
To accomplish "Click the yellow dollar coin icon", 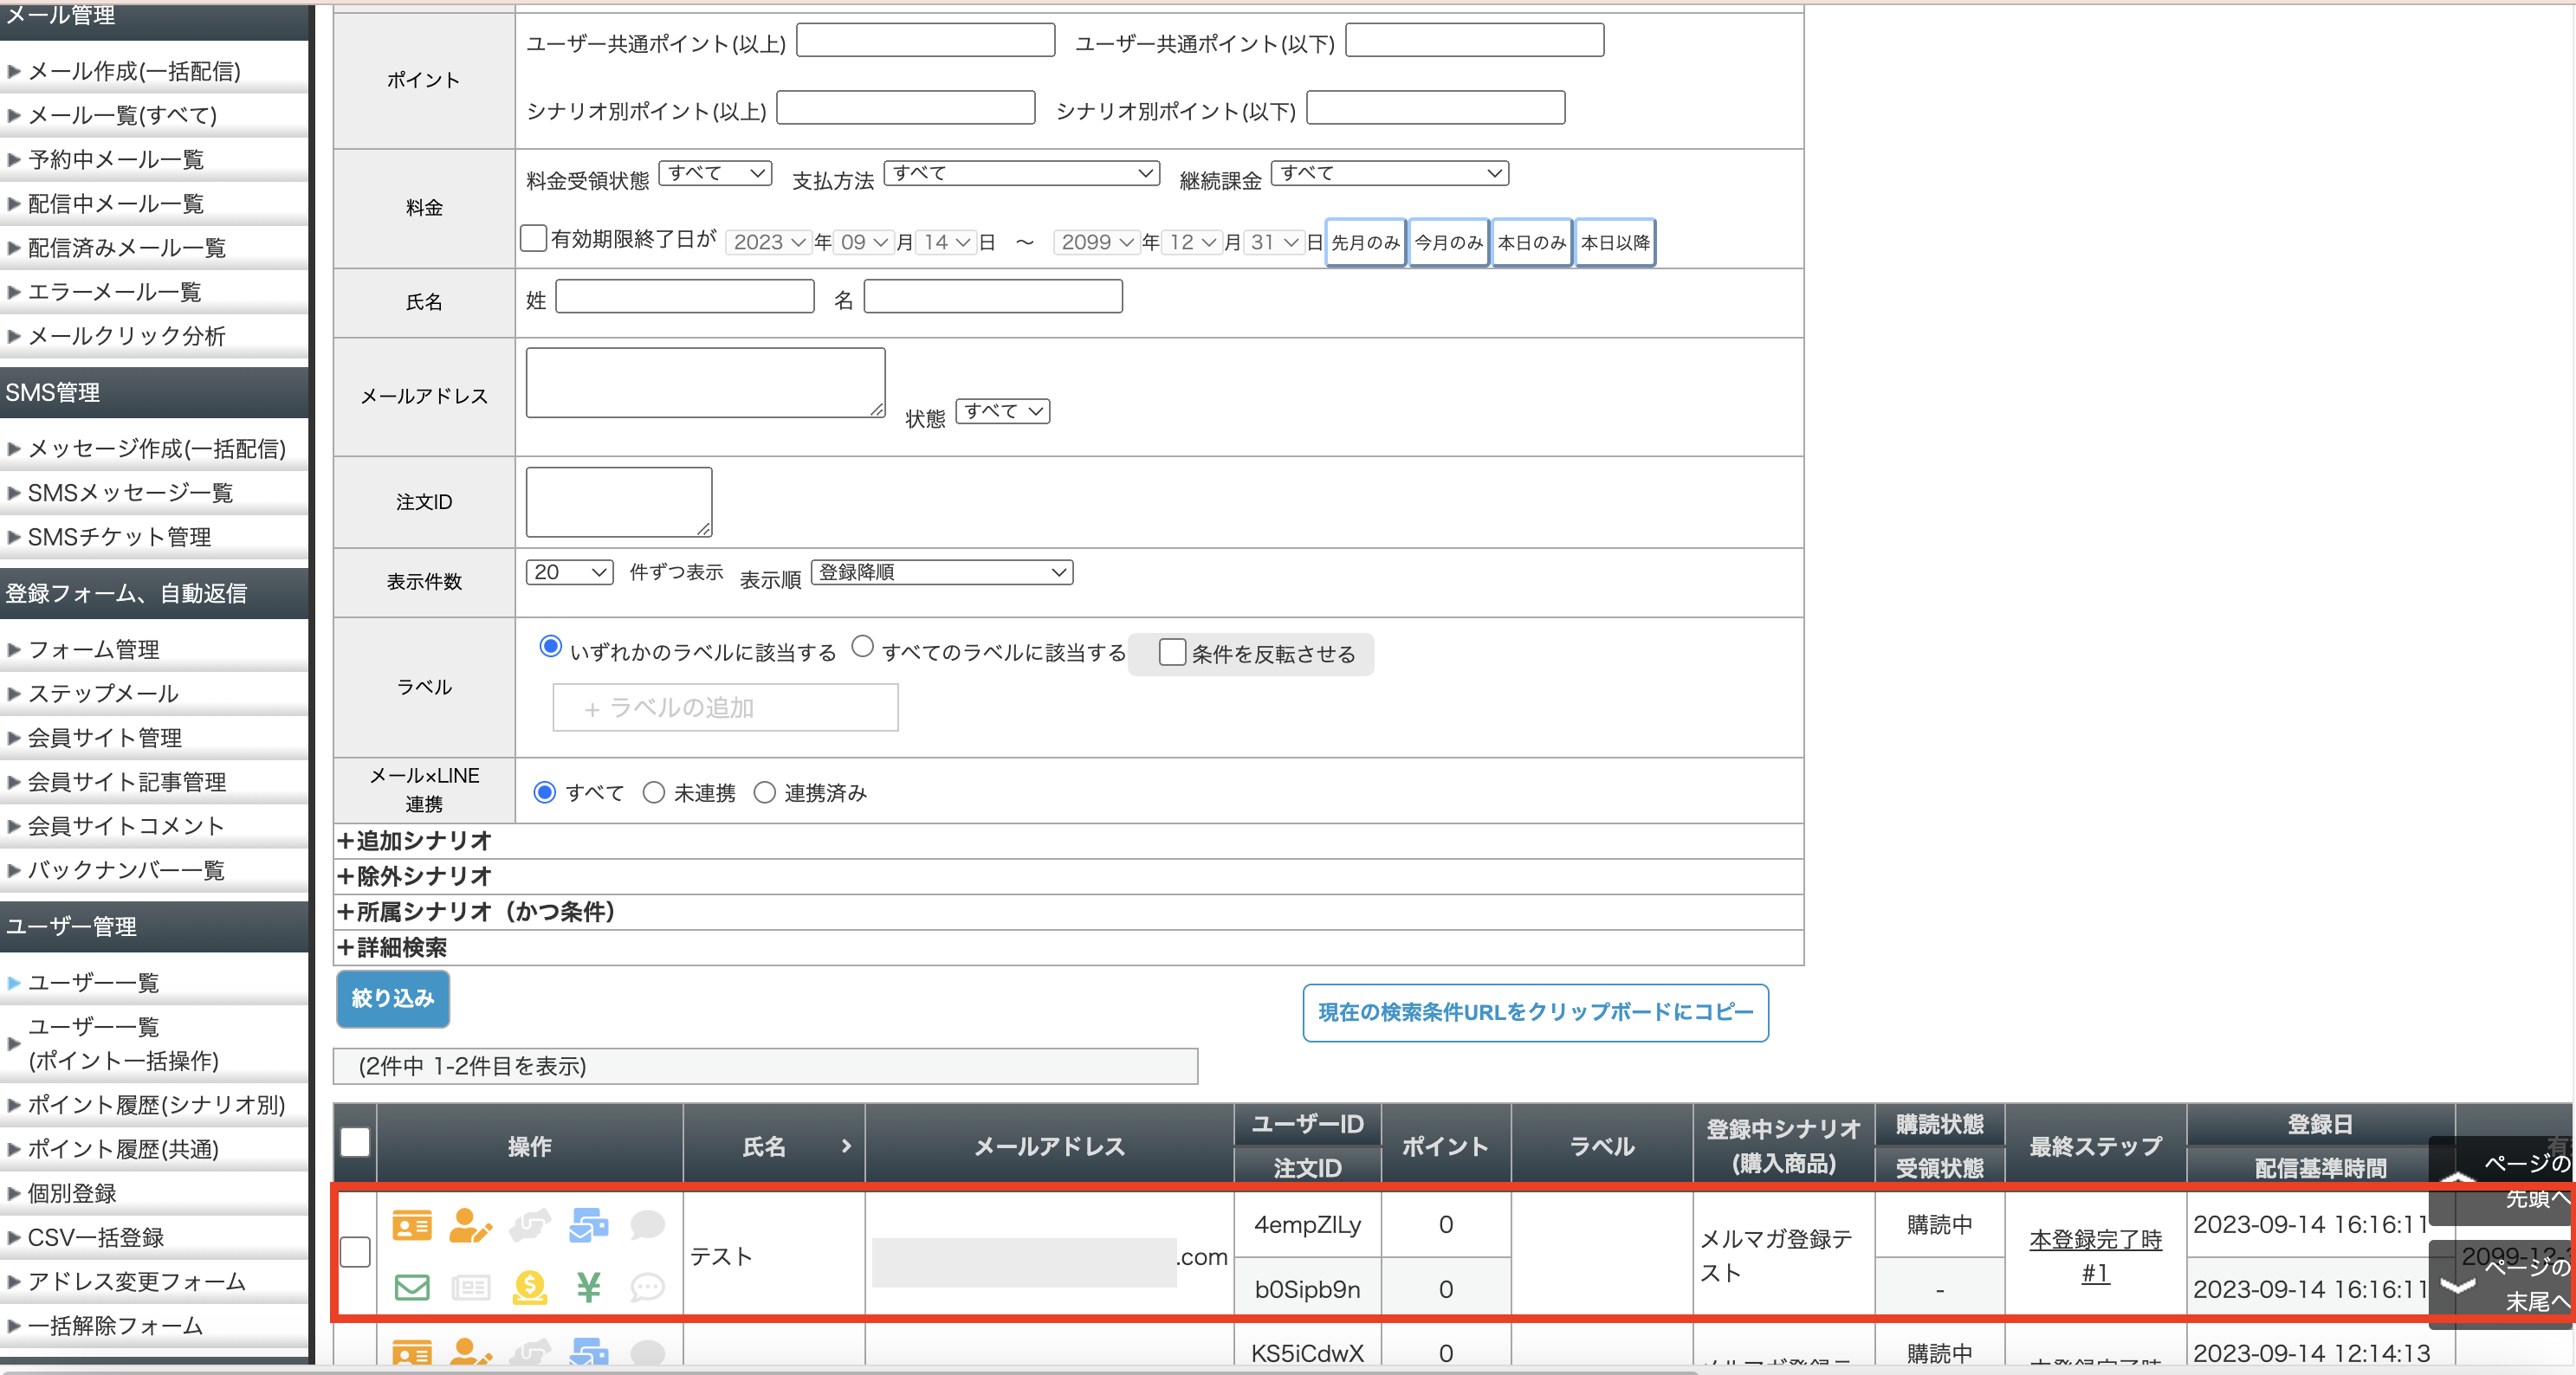I will (x=529, y=1286).
